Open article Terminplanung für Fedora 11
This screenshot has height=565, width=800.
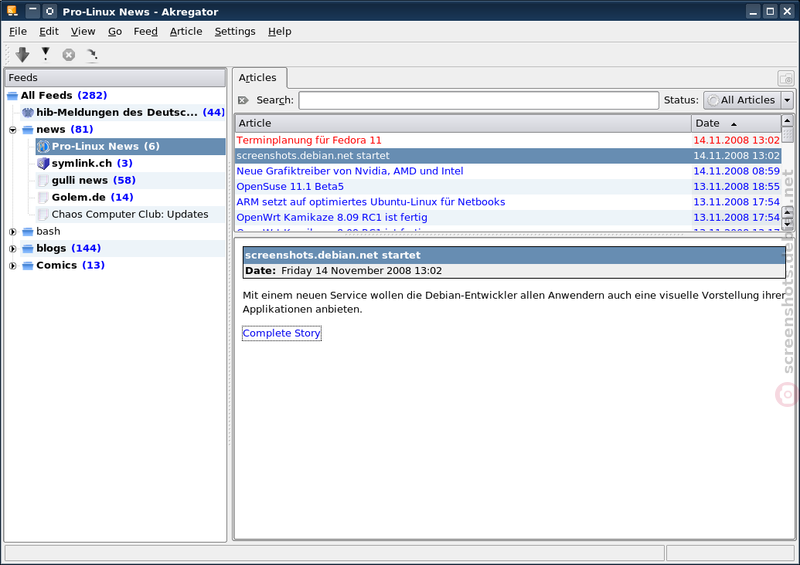[x=309, y=140]
